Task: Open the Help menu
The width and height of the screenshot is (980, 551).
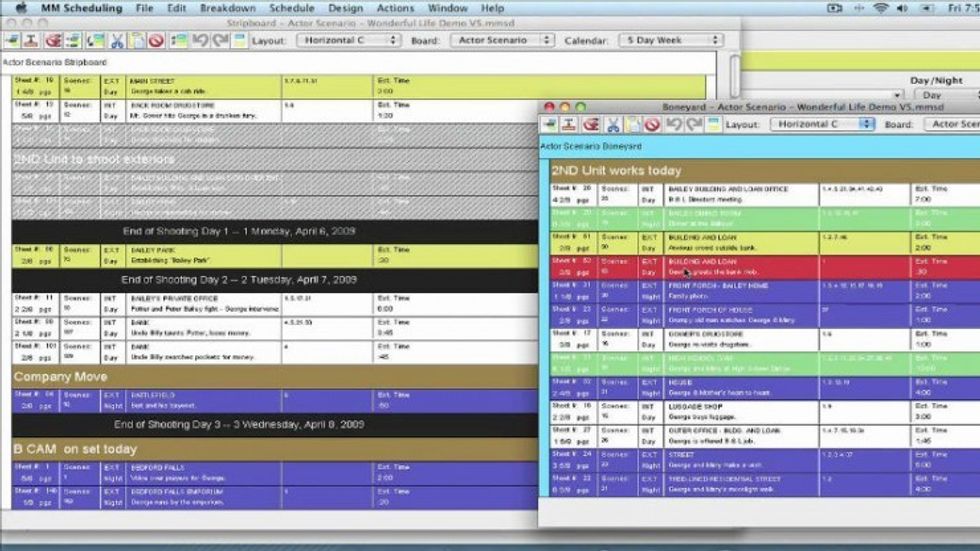Action: (x=492, y=8)
